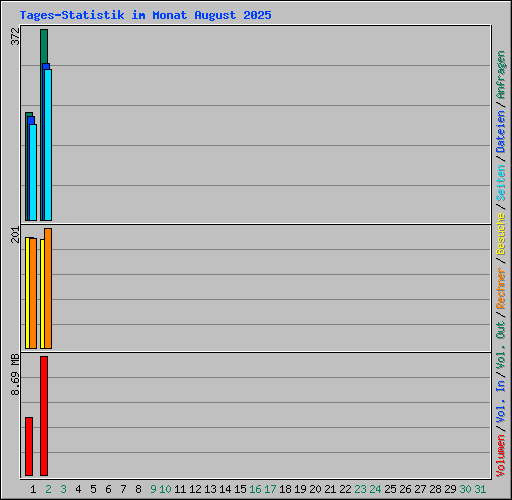The image size is (512, 500).
Task: Click day 15 on the x-axis
Action: click(x=240, y=489)
